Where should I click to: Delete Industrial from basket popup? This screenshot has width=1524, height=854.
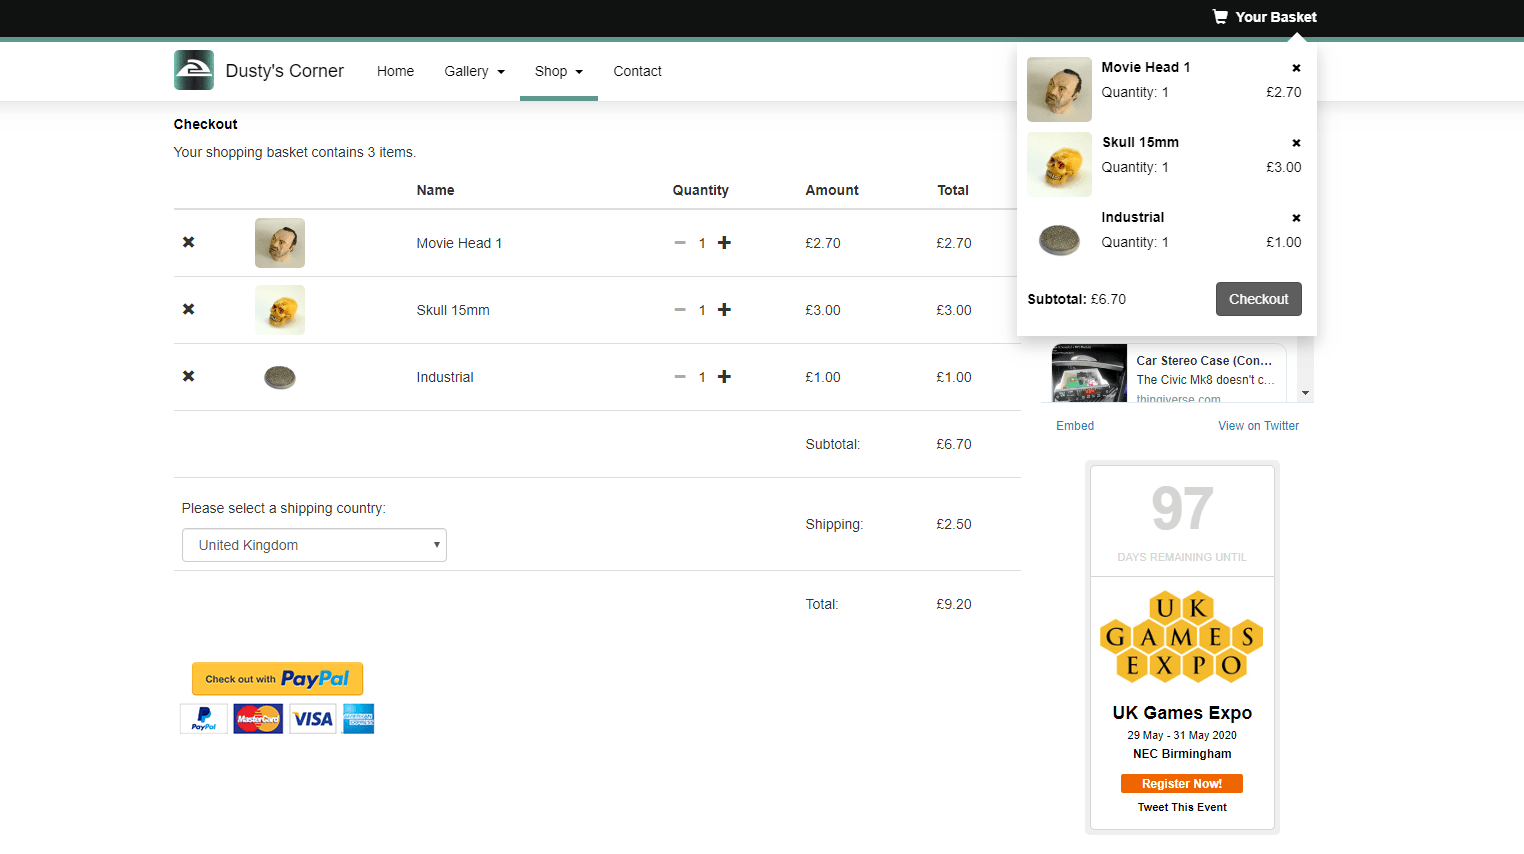(x=1296, y=218)
